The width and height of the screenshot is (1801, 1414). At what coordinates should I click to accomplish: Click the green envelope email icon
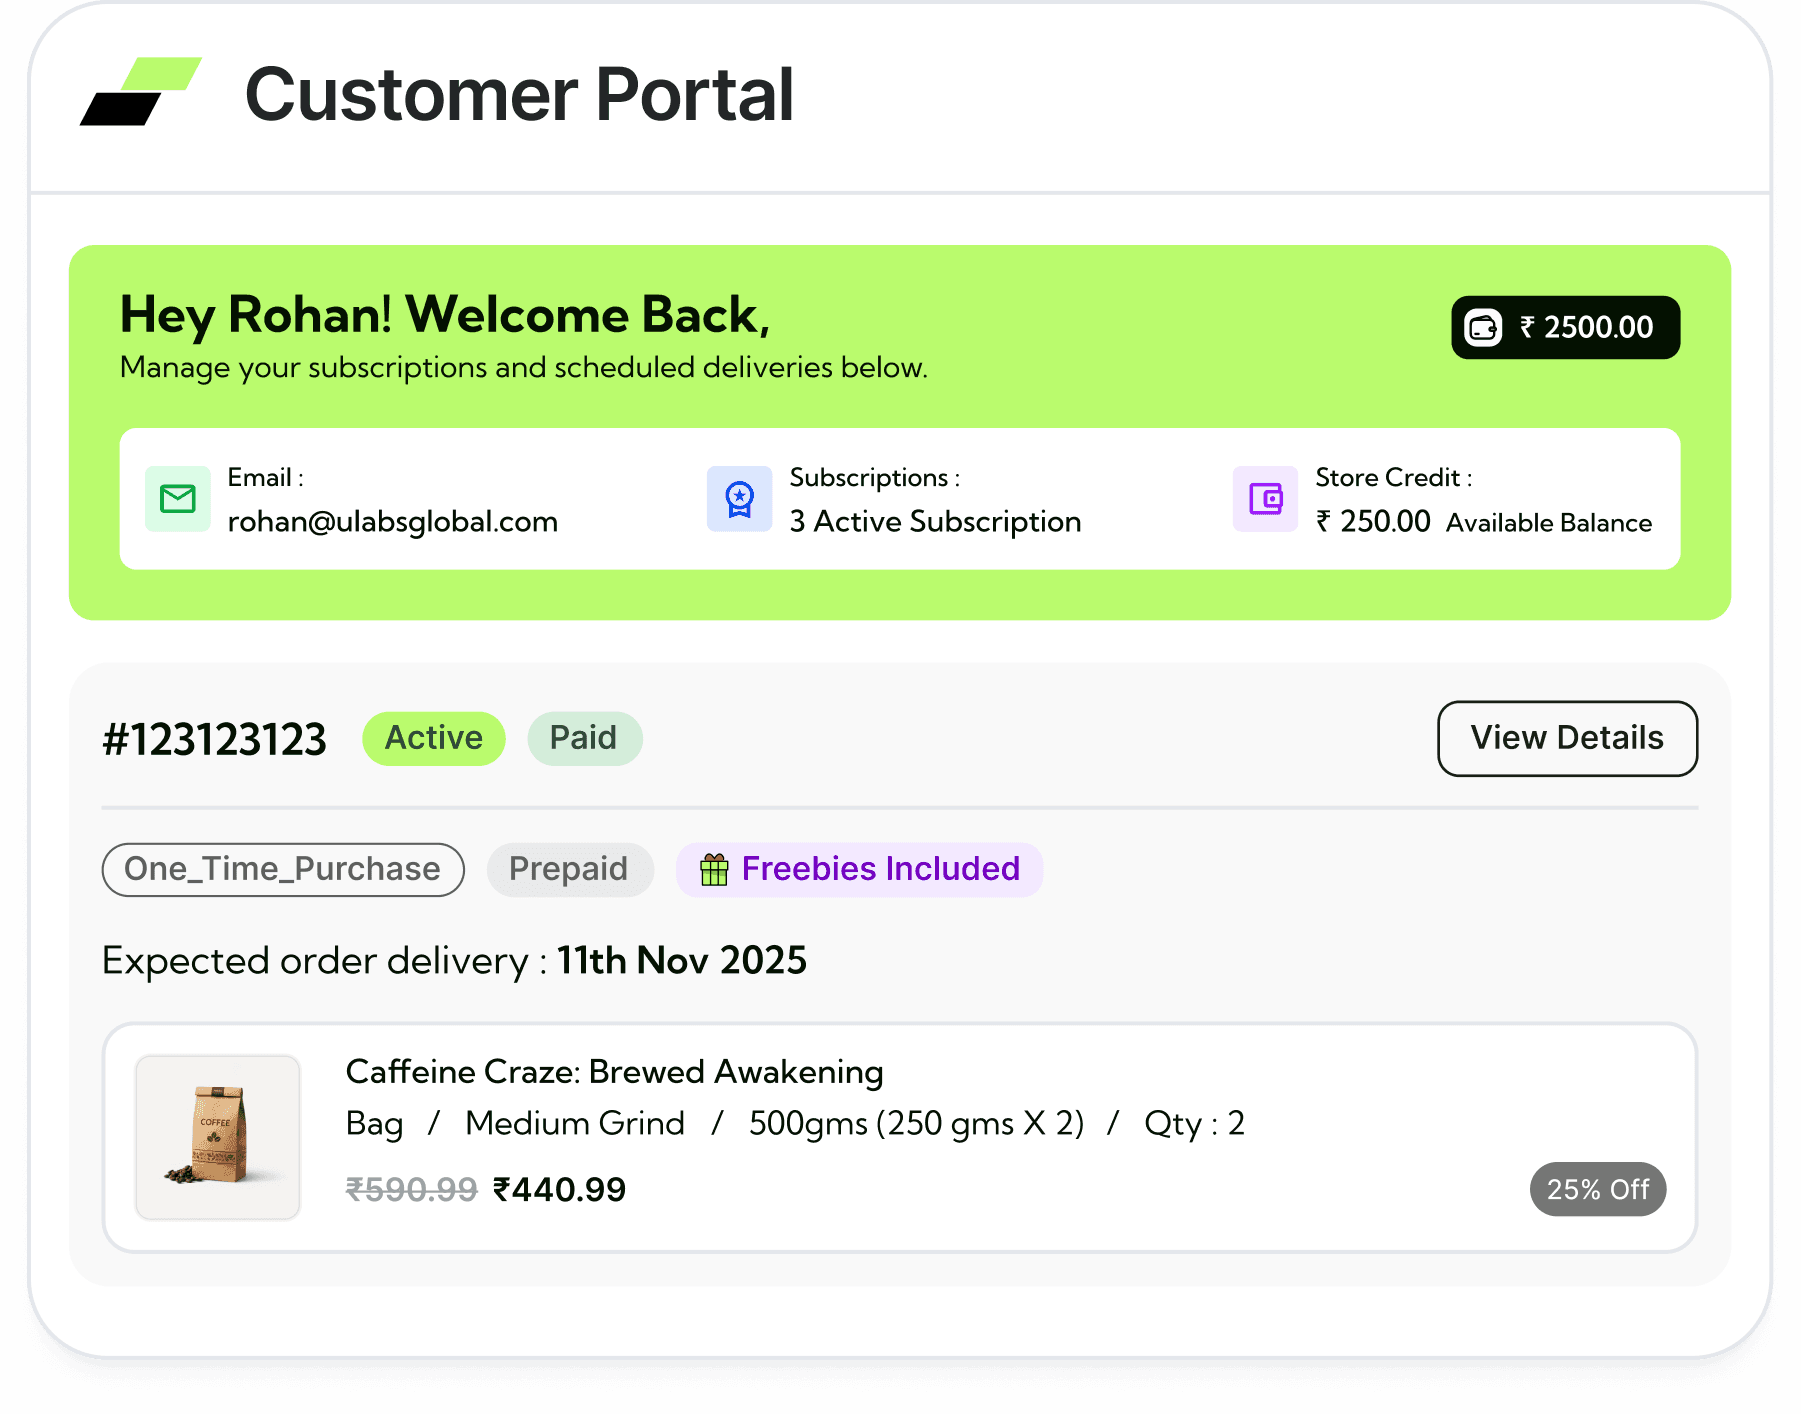point(178,498)
